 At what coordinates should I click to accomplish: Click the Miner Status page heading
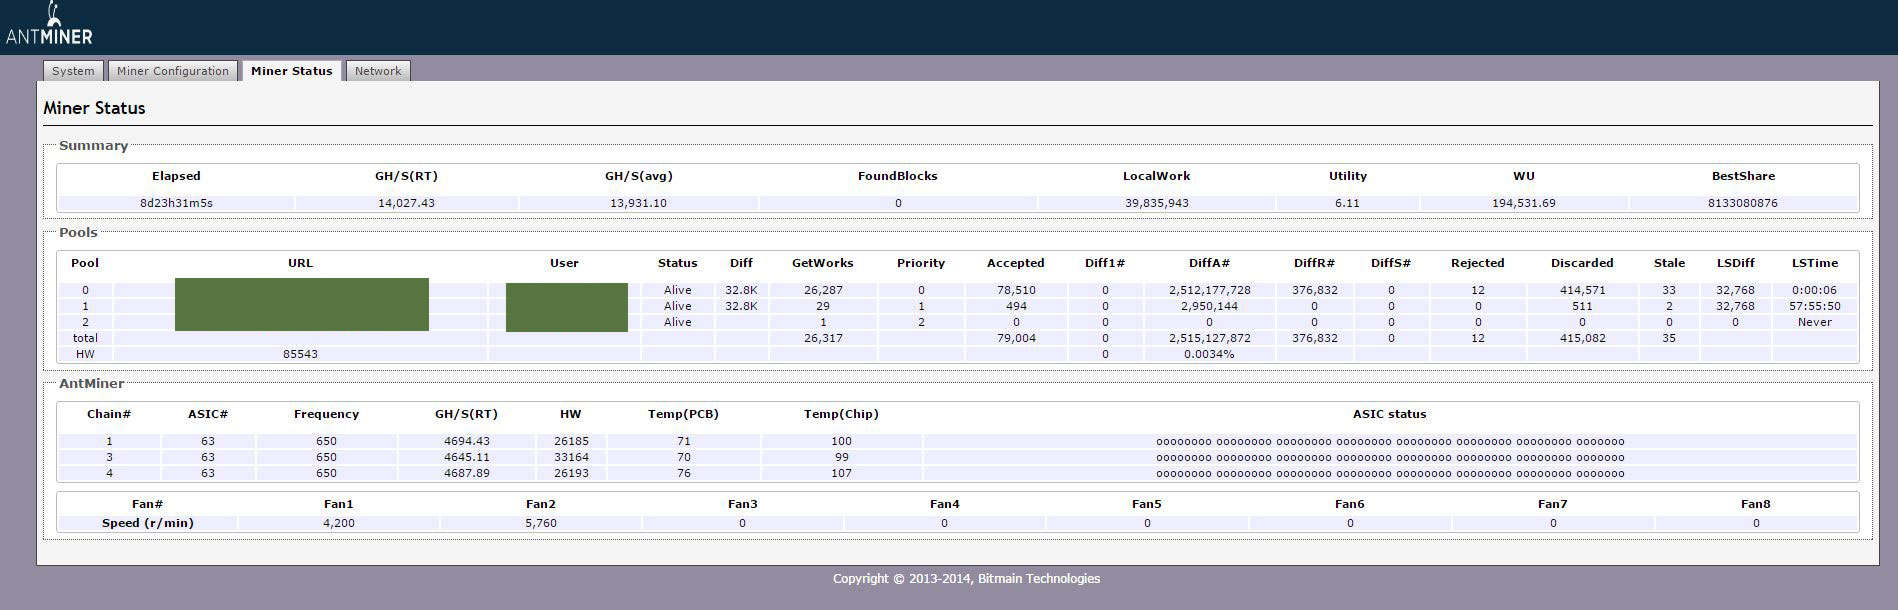[x=94, y=108]
